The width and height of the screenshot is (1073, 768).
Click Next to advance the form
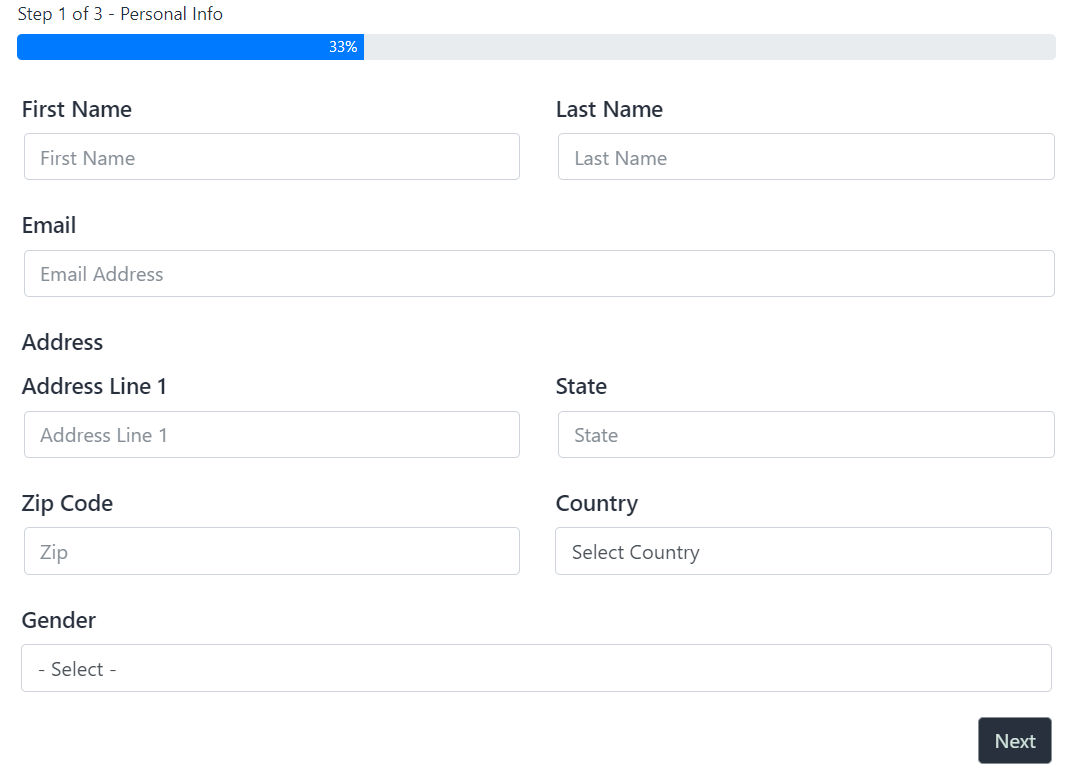point(1014,740)
